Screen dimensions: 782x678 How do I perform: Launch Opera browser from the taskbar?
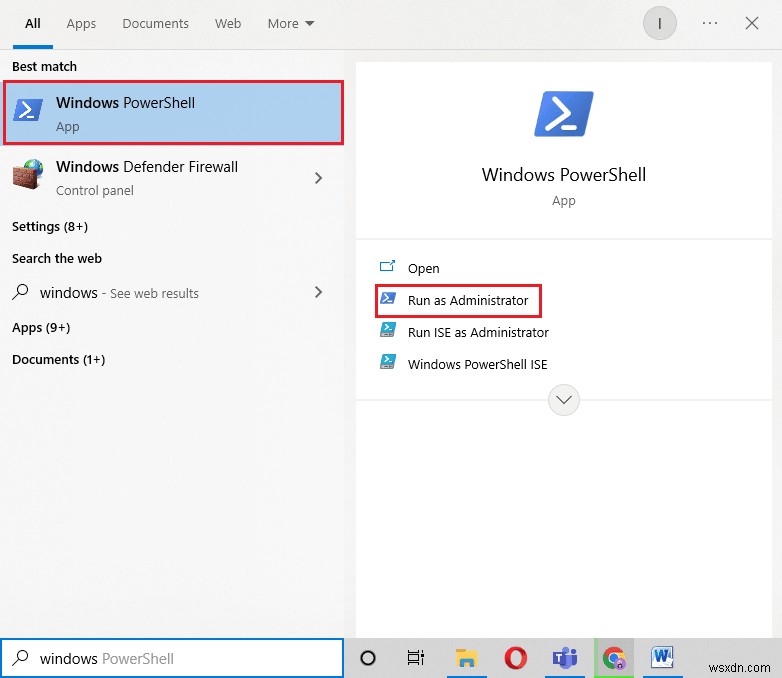[x=516, y=658]
